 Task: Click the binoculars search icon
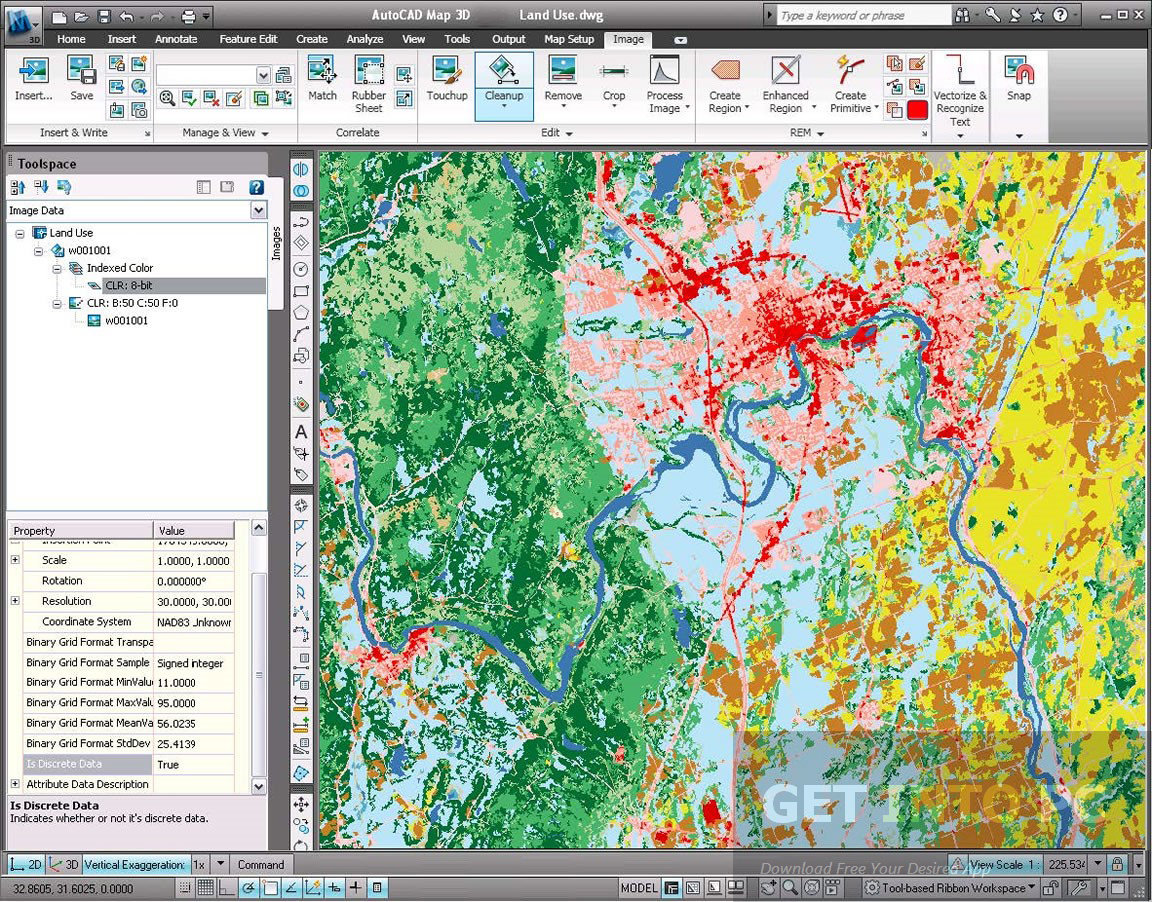pyautogui.click(x=962, y=15)
